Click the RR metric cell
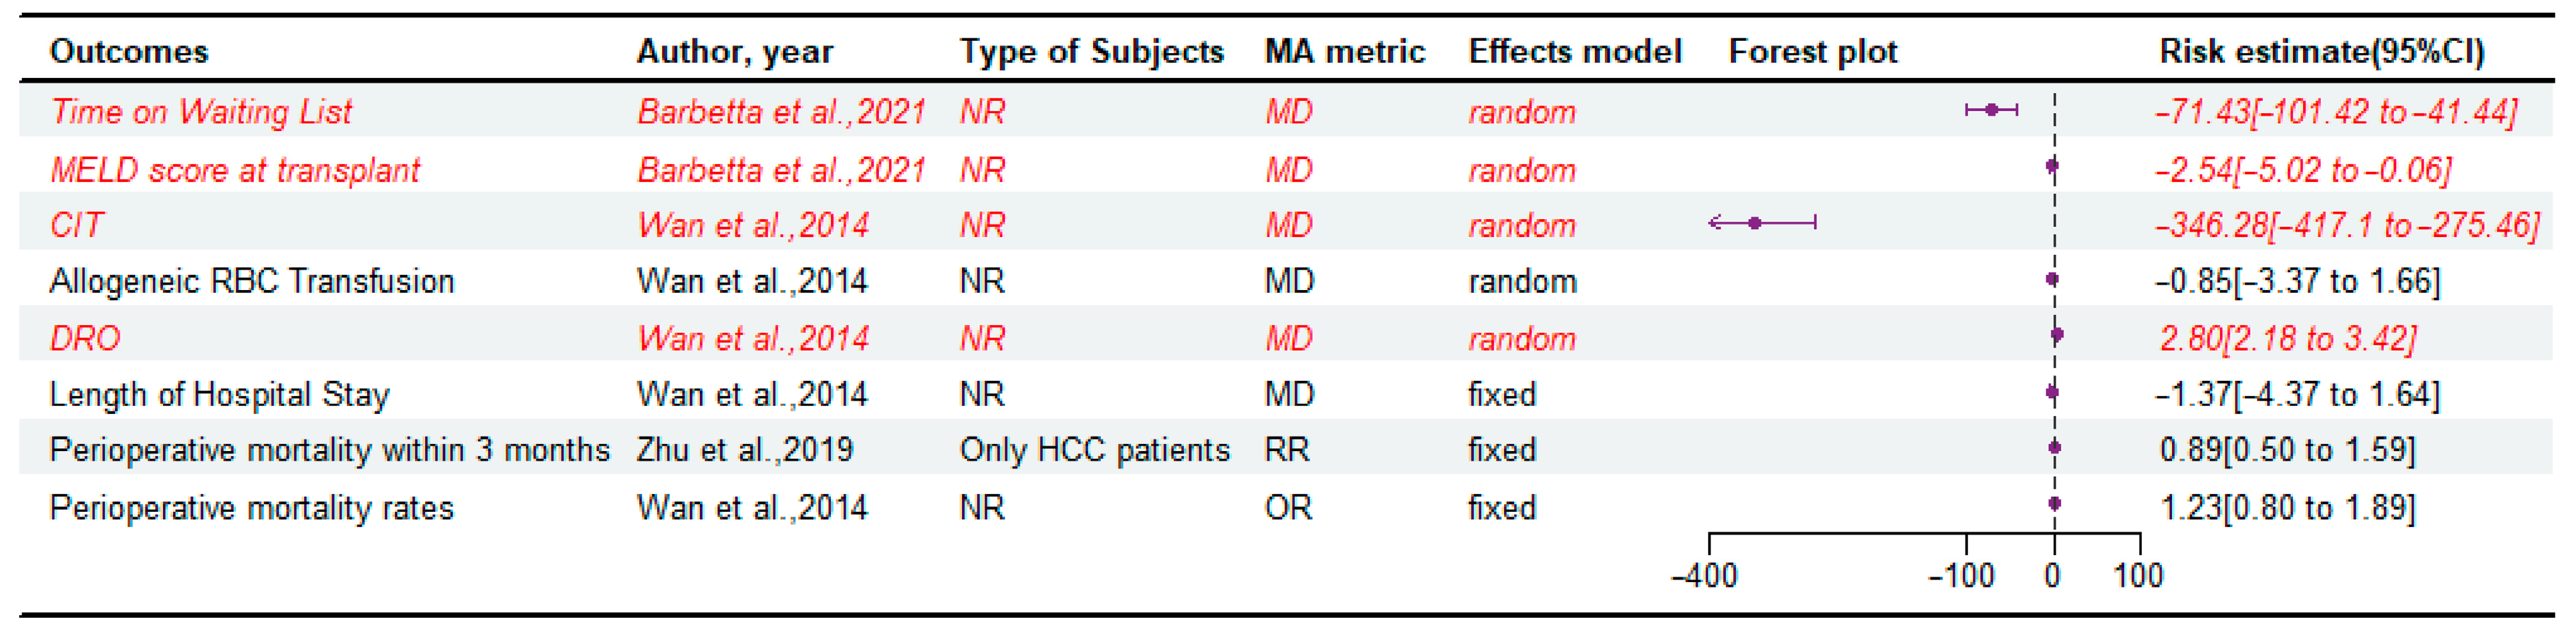 pyautogui.click(x=1287, y=450)
